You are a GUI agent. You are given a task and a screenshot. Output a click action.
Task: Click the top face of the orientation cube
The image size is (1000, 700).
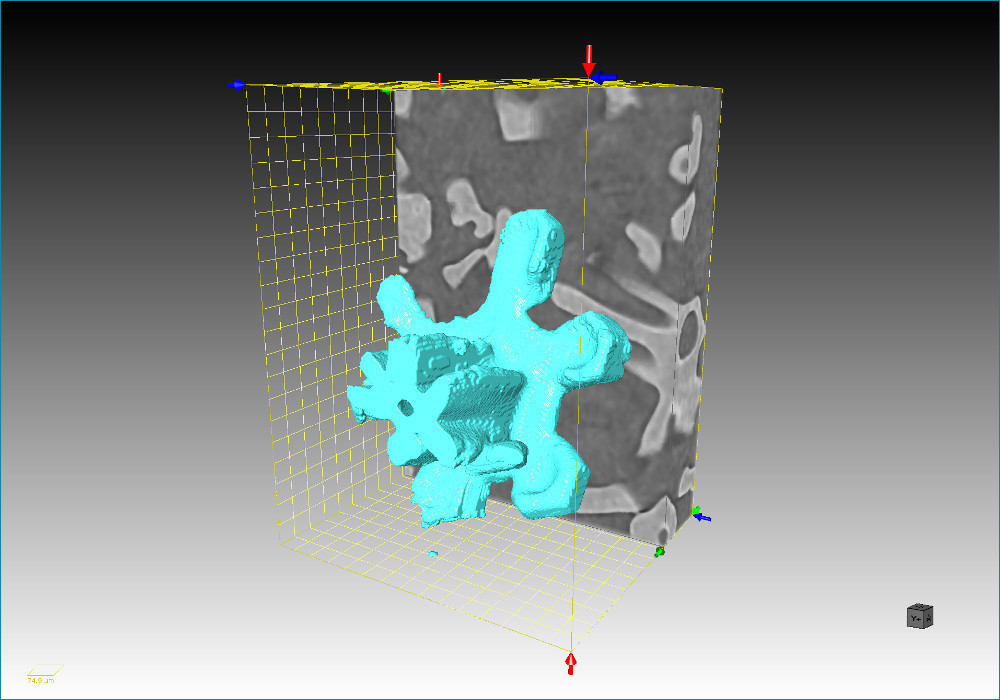coord(919,607)
